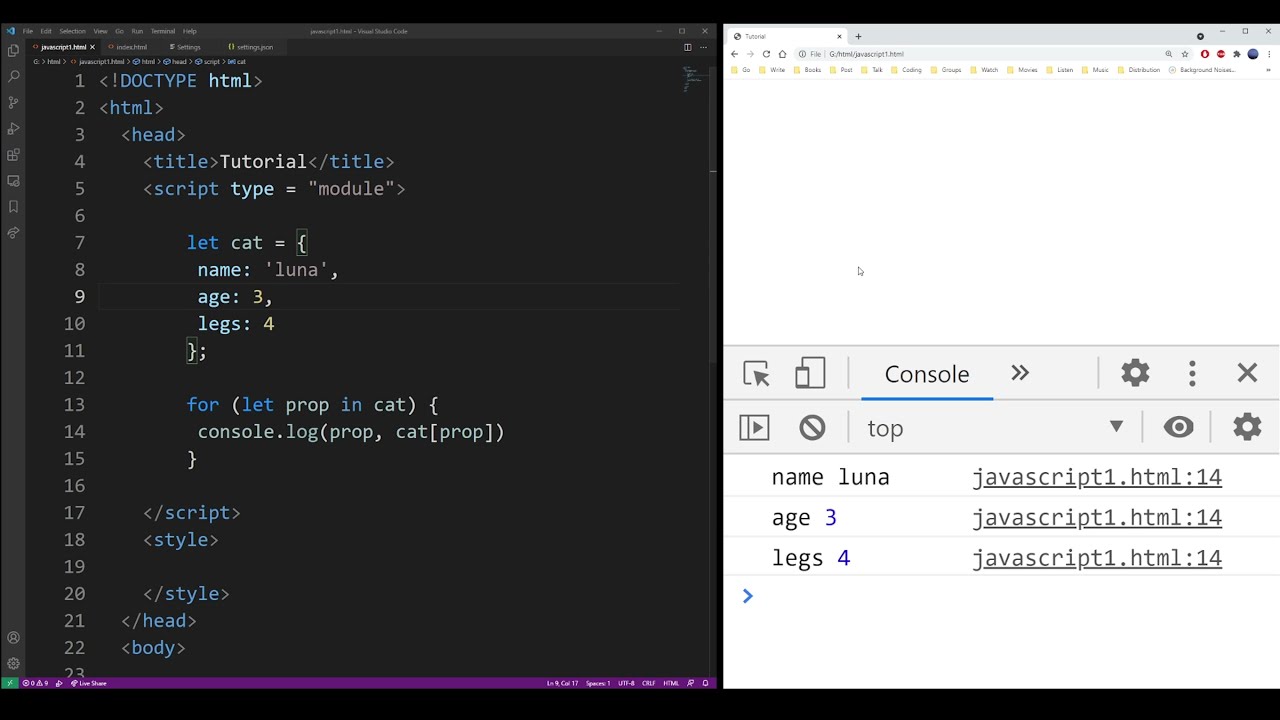Open the JavaScript context dropdown 'top'

click(x=994, y=428)
